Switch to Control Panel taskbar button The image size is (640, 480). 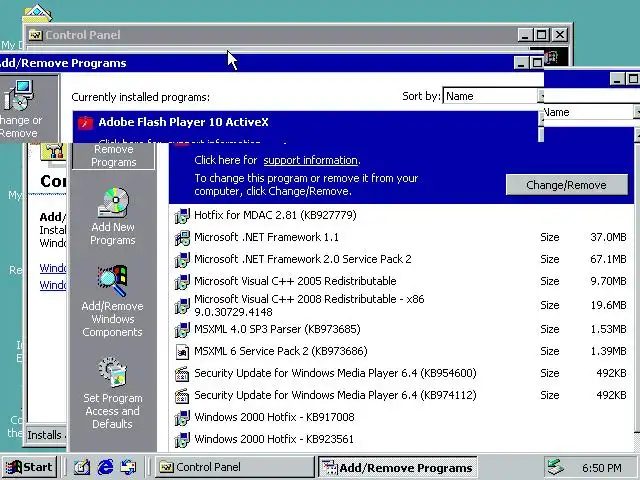click(235, 467)
